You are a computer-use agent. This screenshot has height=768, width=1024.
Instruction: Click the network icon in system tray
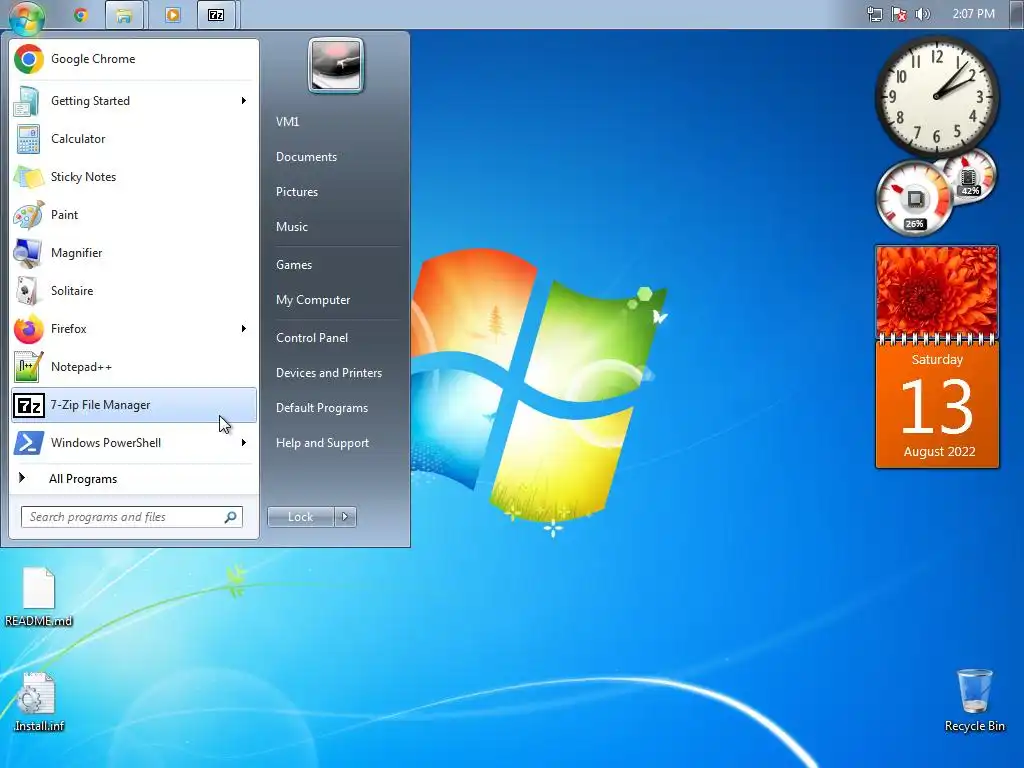(x=874, y=14)
